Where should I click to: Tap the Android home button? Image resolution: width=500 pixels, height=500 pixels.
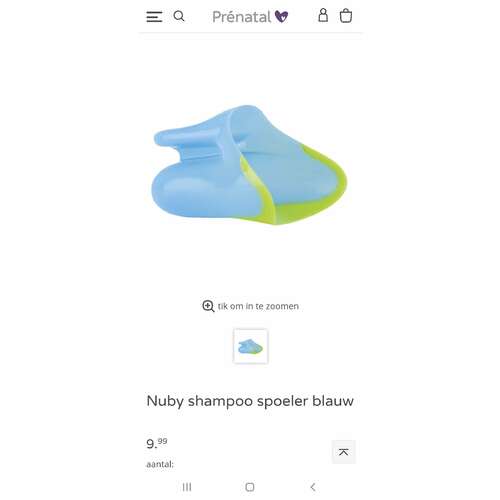click(x=250, y=487)
